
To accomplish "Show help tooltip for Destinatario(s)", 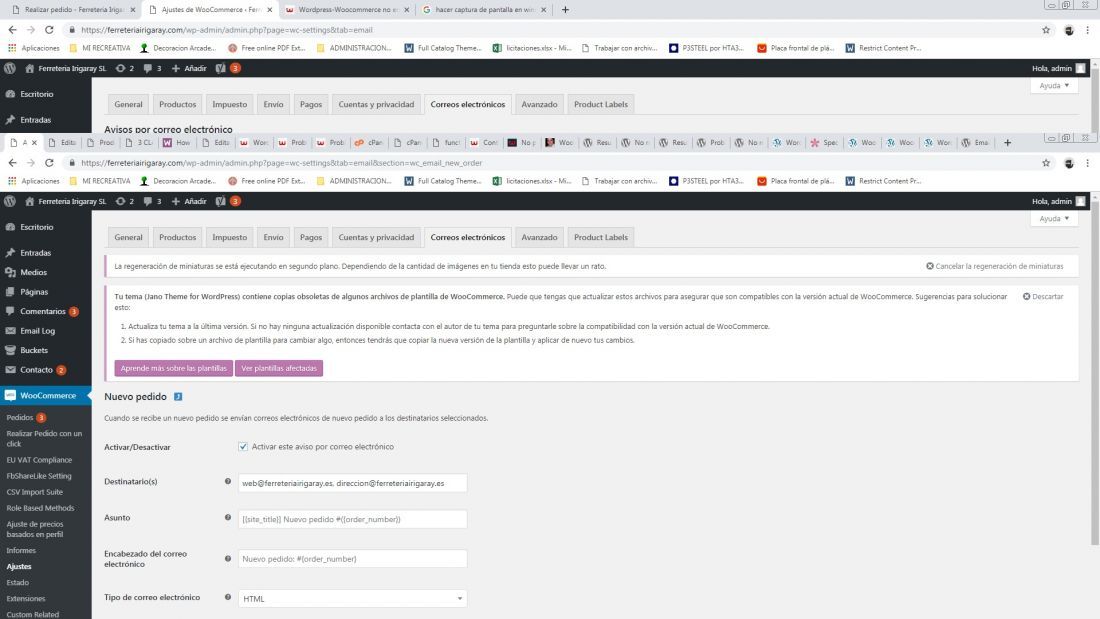I will tap(227, 481).
